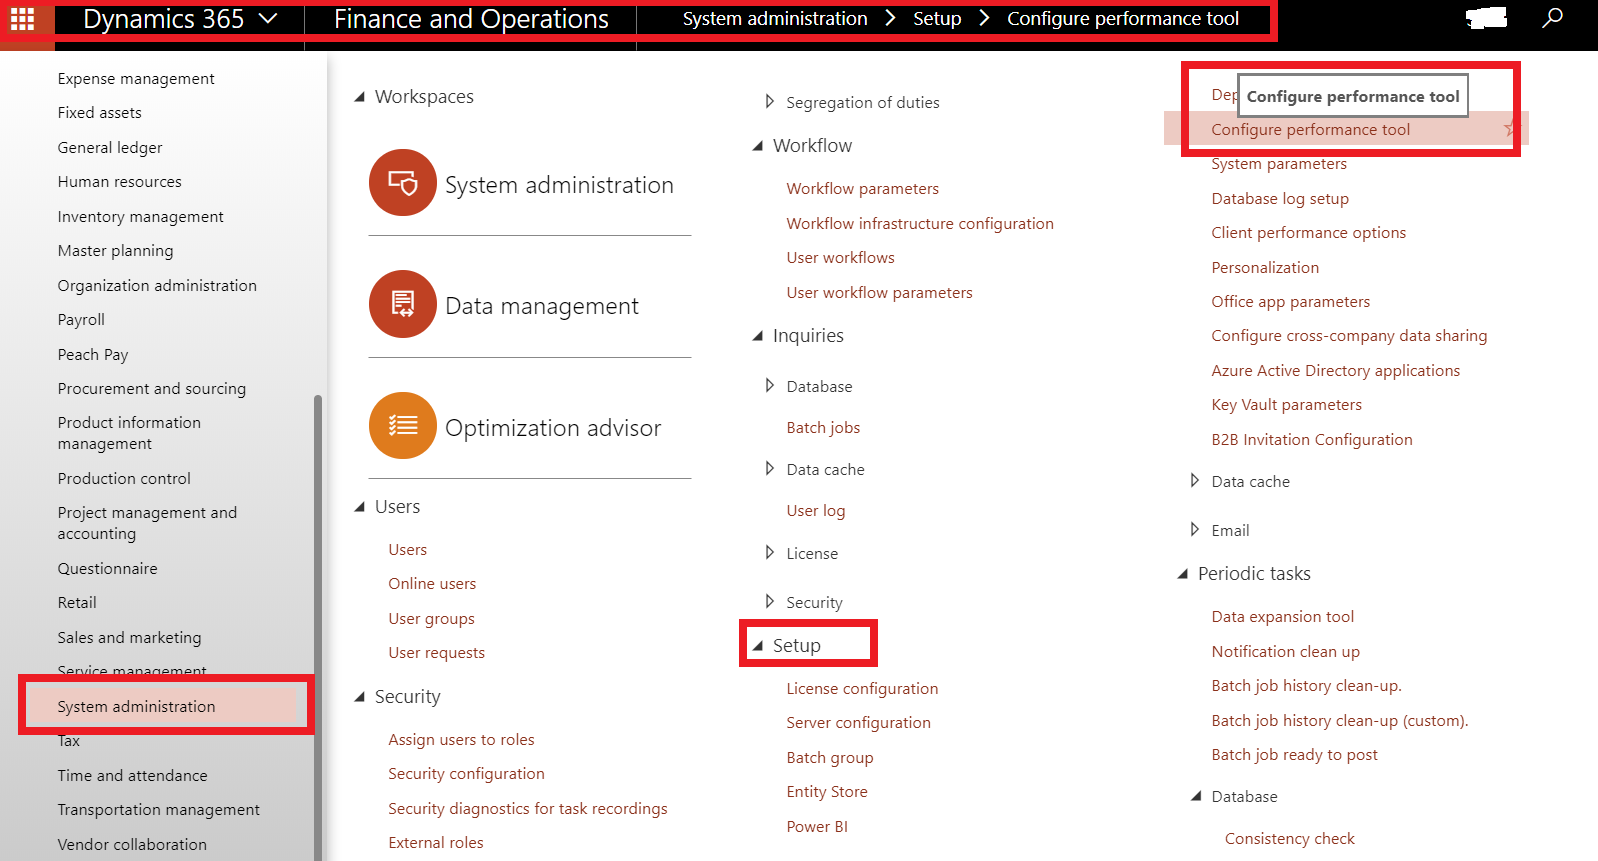
Task: Open Retail module
Action: [77, 602]
